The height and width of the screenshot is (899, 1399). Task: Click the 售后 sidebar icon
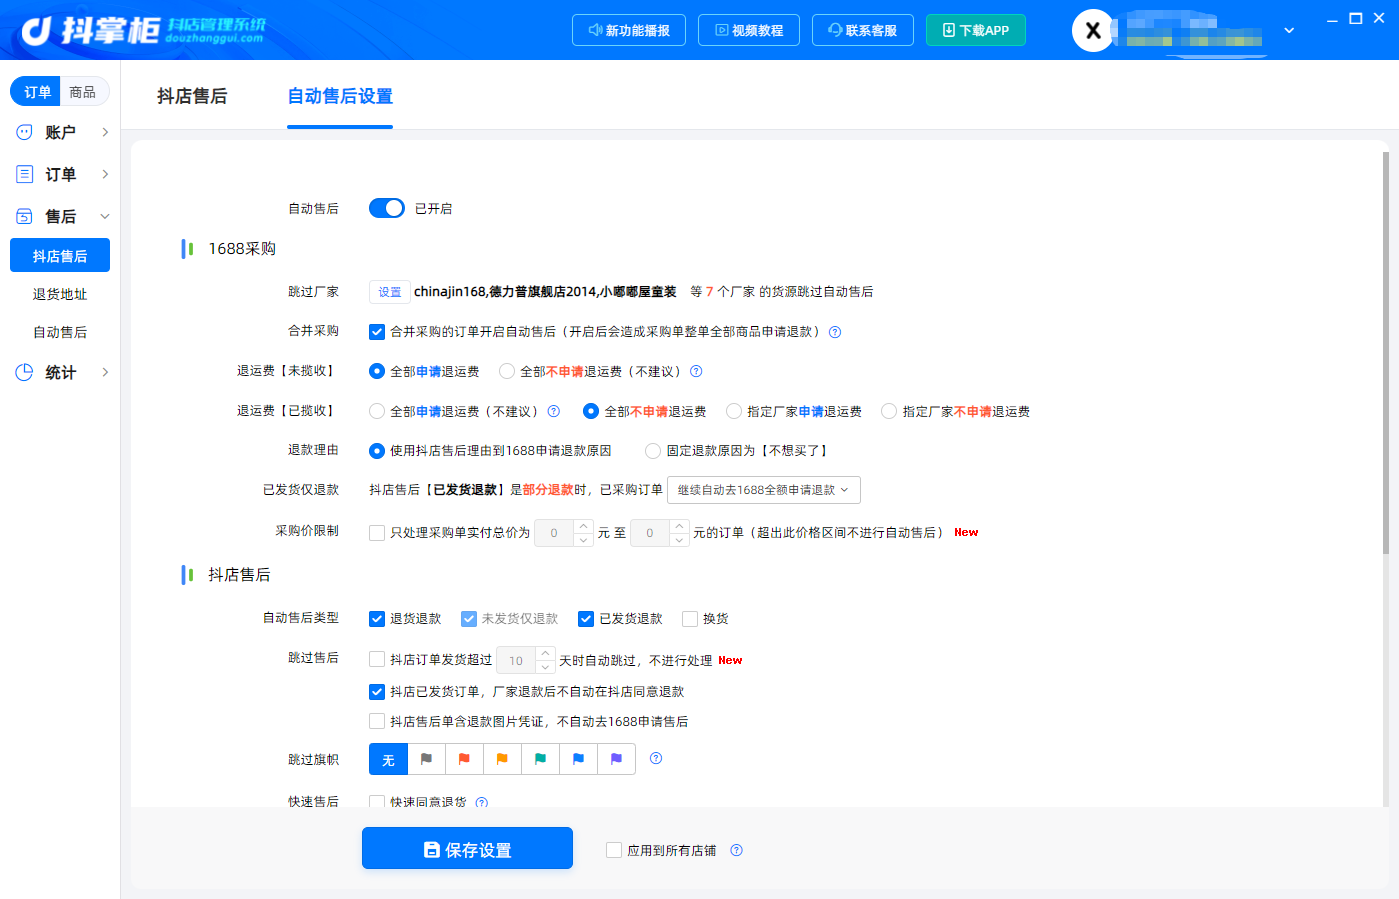[x=24, y=216]
